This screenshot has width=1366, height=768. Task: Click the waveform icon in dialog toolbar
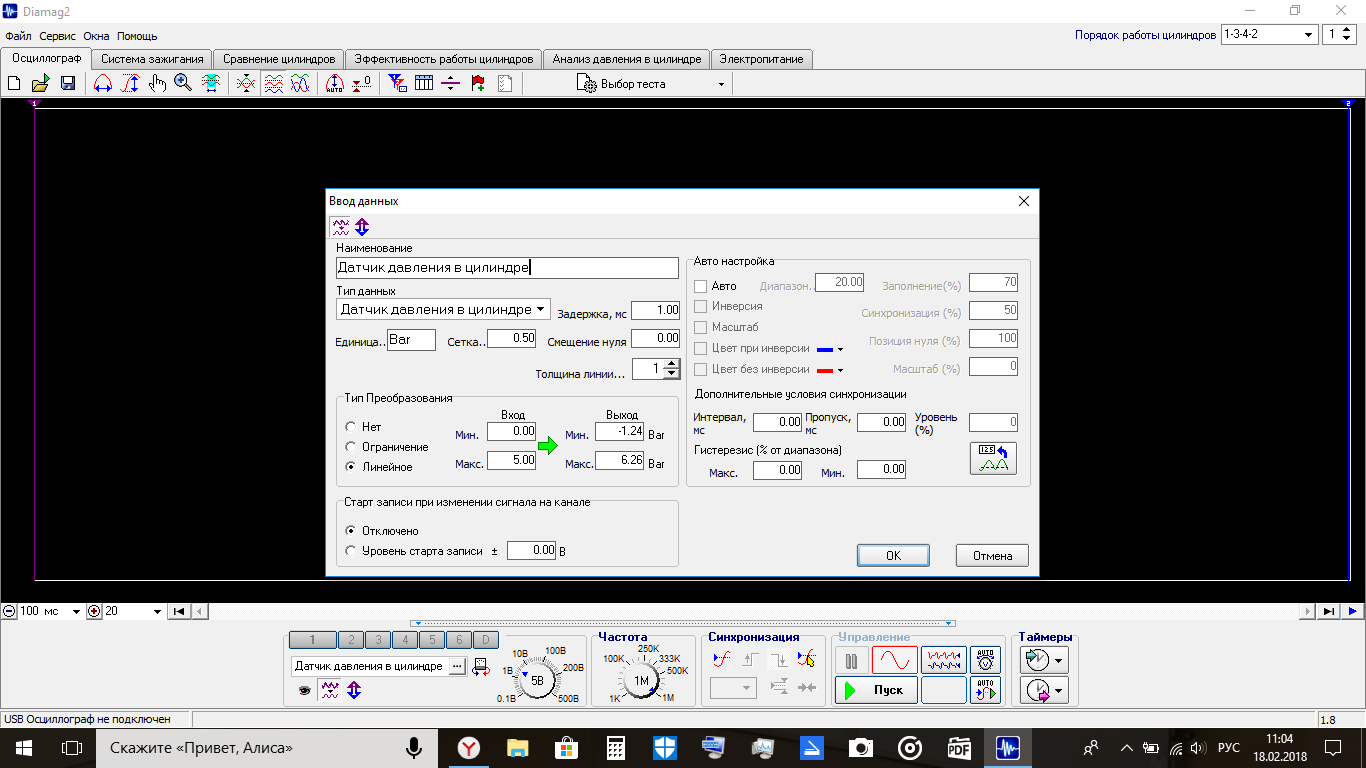click(341, 227)
